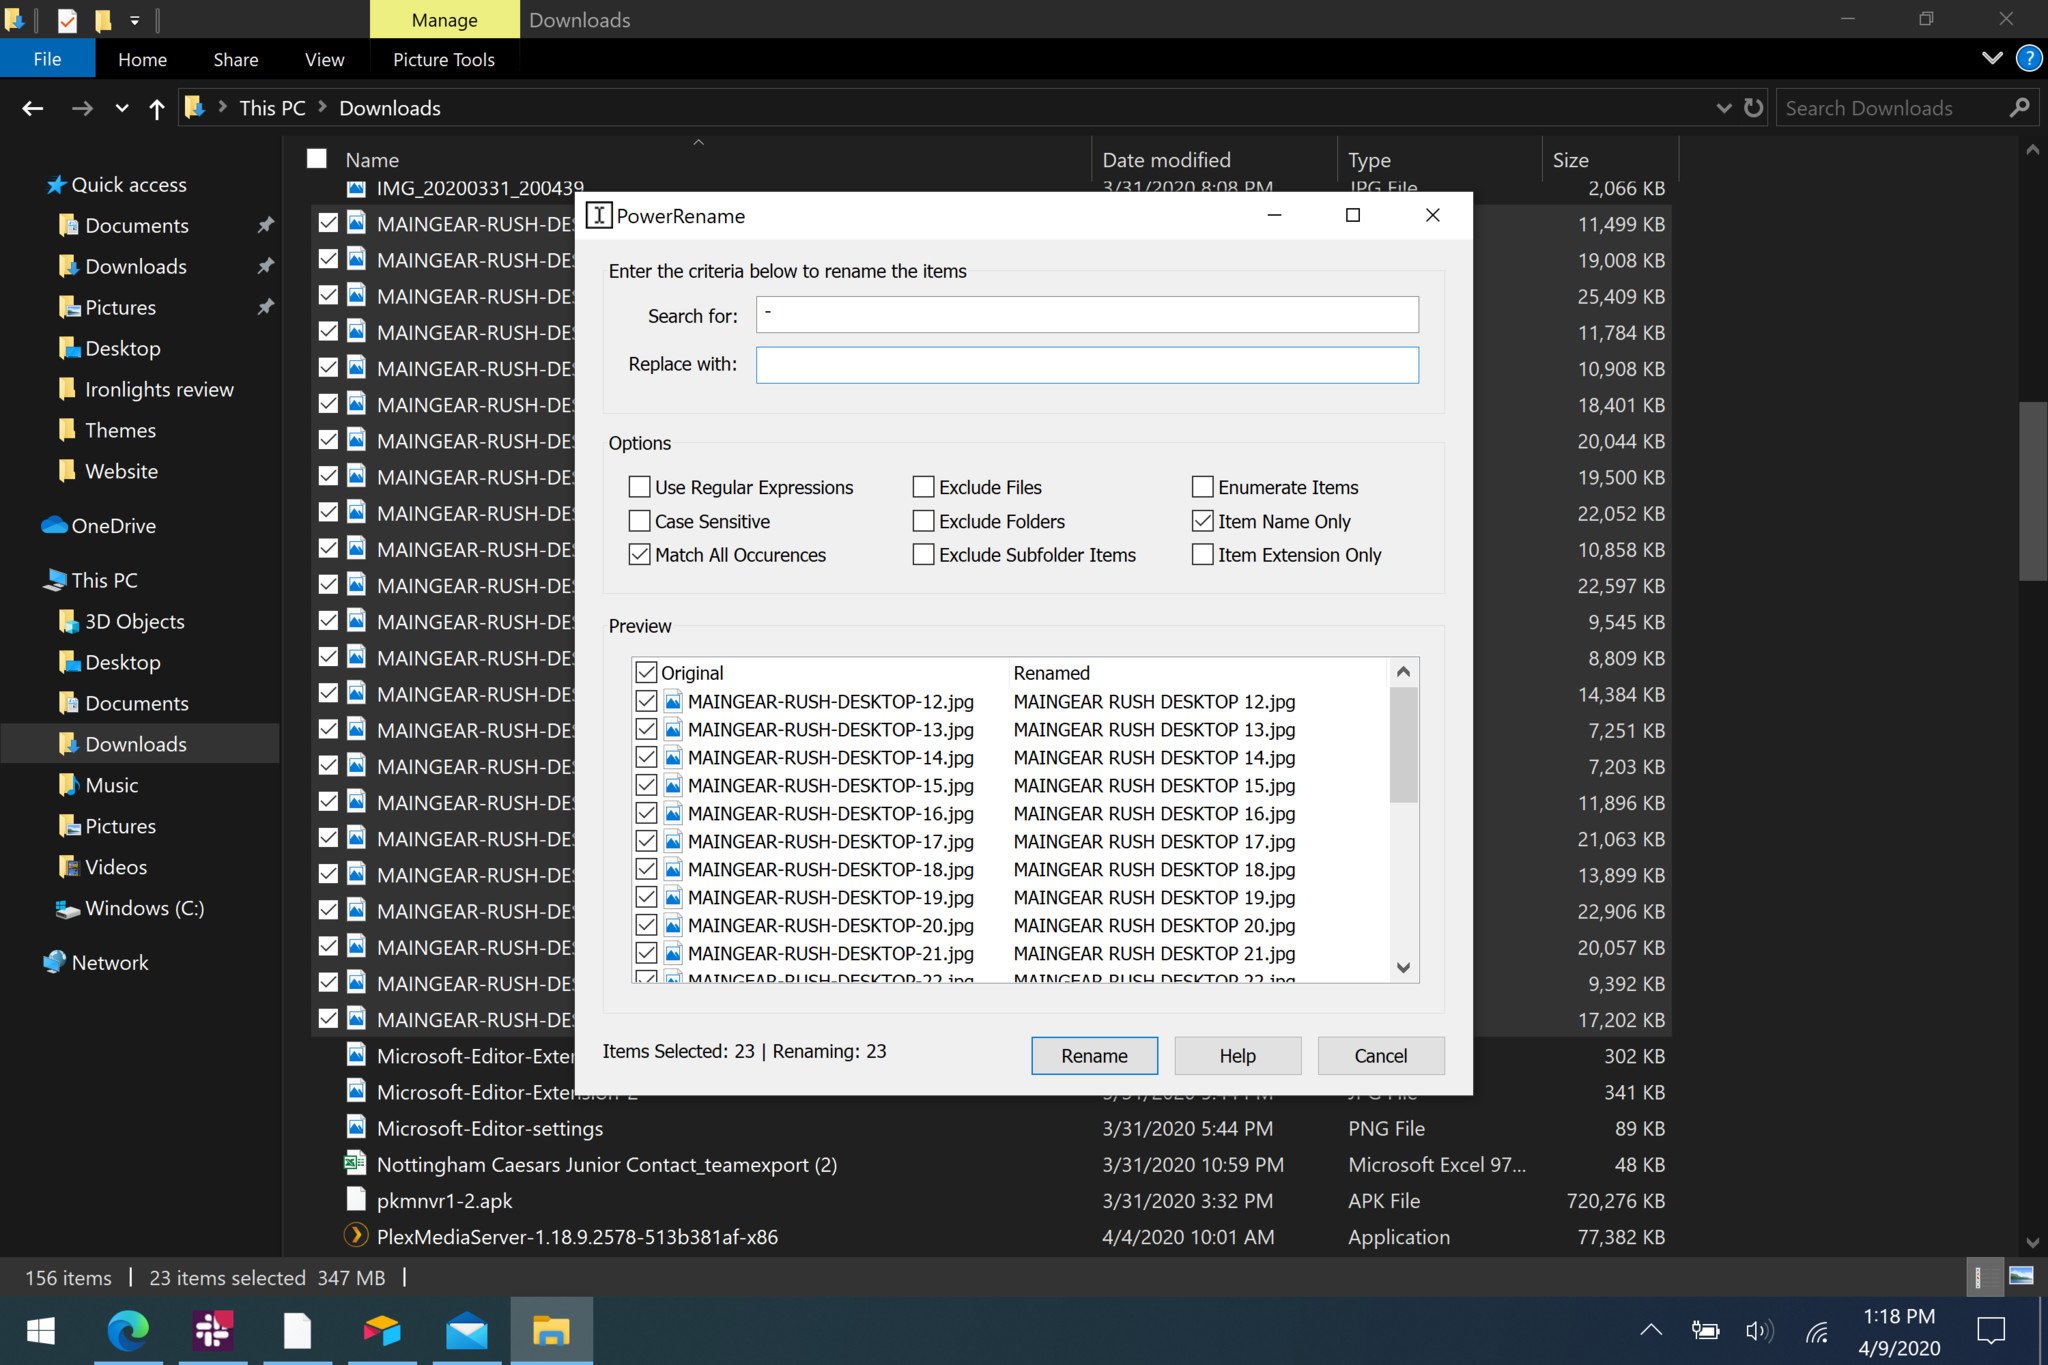This screenshot has width=2048, height=1365.
Task: Open Slack from the taskbar
Action: coord(213,1331)
